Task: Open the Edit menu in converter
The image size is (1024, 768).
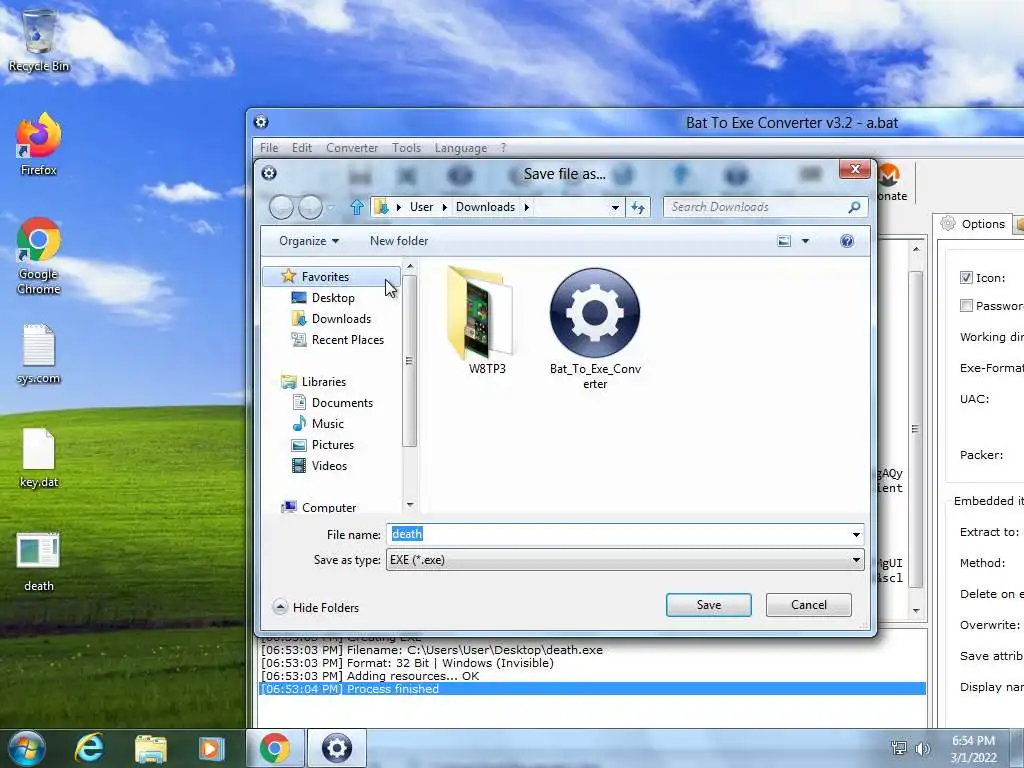Action: (301, 148)
